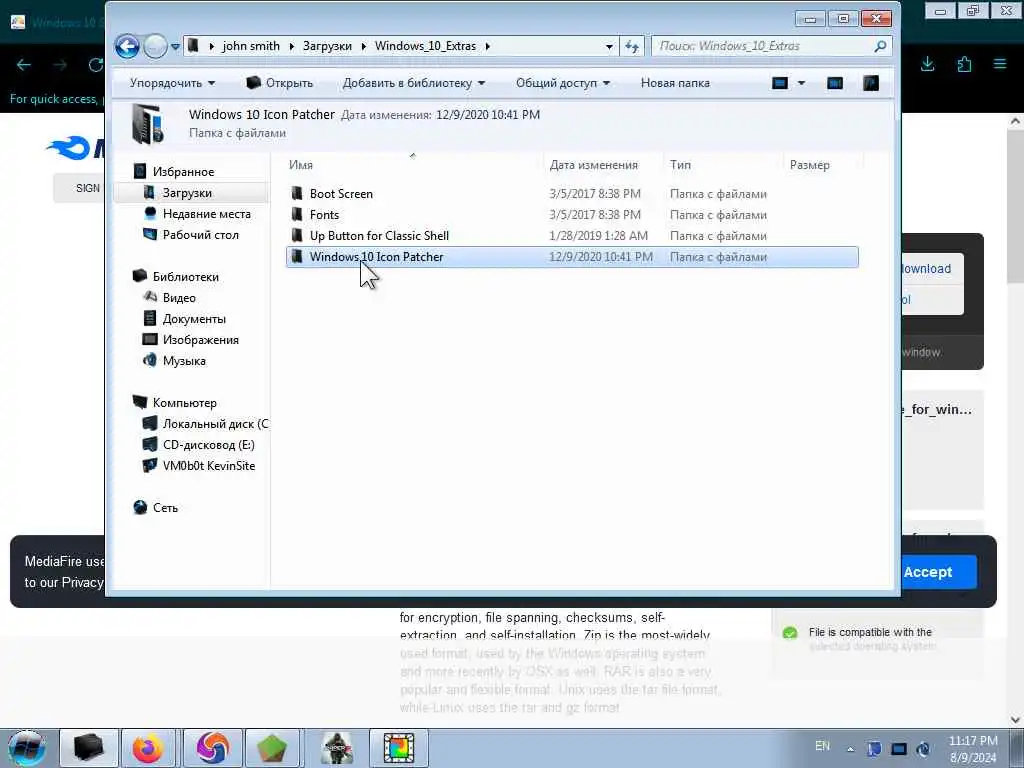Screen dimensions: 1024x768
Task: Open the Firefox taskbar icon
Action: coord(148,748)
